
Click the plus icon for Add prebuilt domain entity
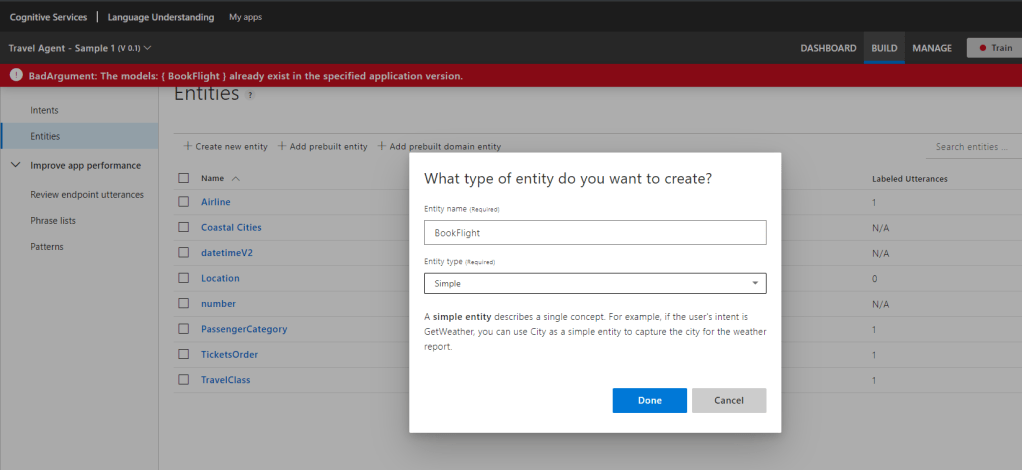click(x=382, y=146)
